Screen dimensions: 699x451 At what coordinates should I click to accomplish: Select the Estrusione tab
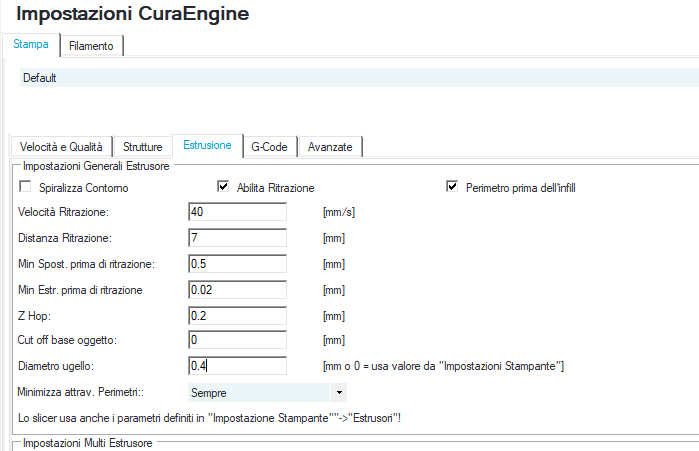click(207, 145)
